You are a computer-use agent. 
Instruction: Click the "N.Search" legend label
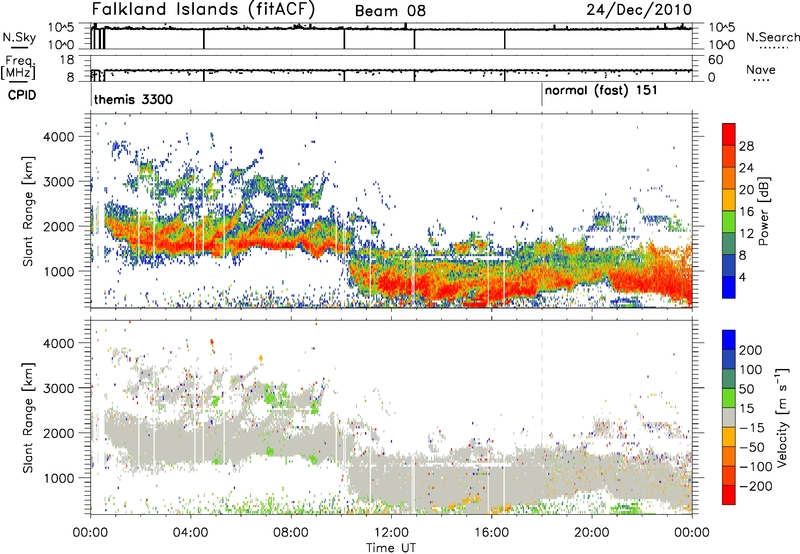pos(772,37)
